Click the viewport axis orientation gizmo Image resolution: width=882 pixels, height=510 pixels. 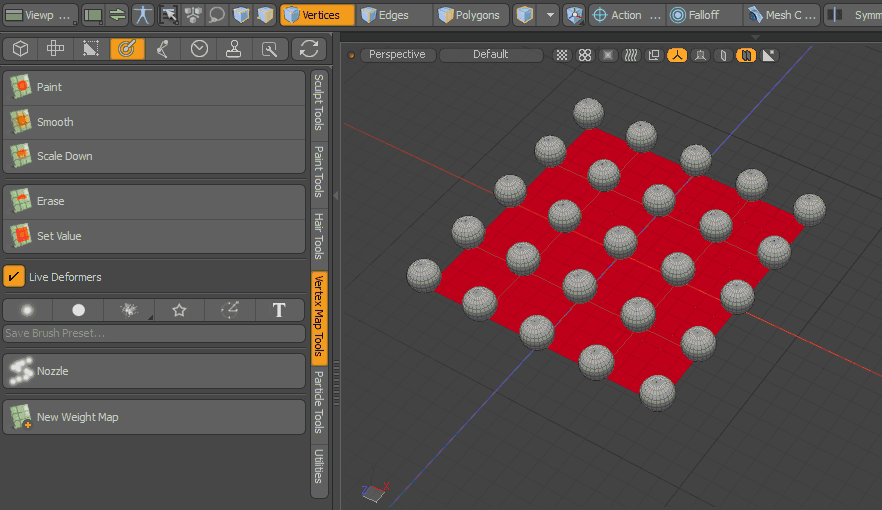coord(375,491)
